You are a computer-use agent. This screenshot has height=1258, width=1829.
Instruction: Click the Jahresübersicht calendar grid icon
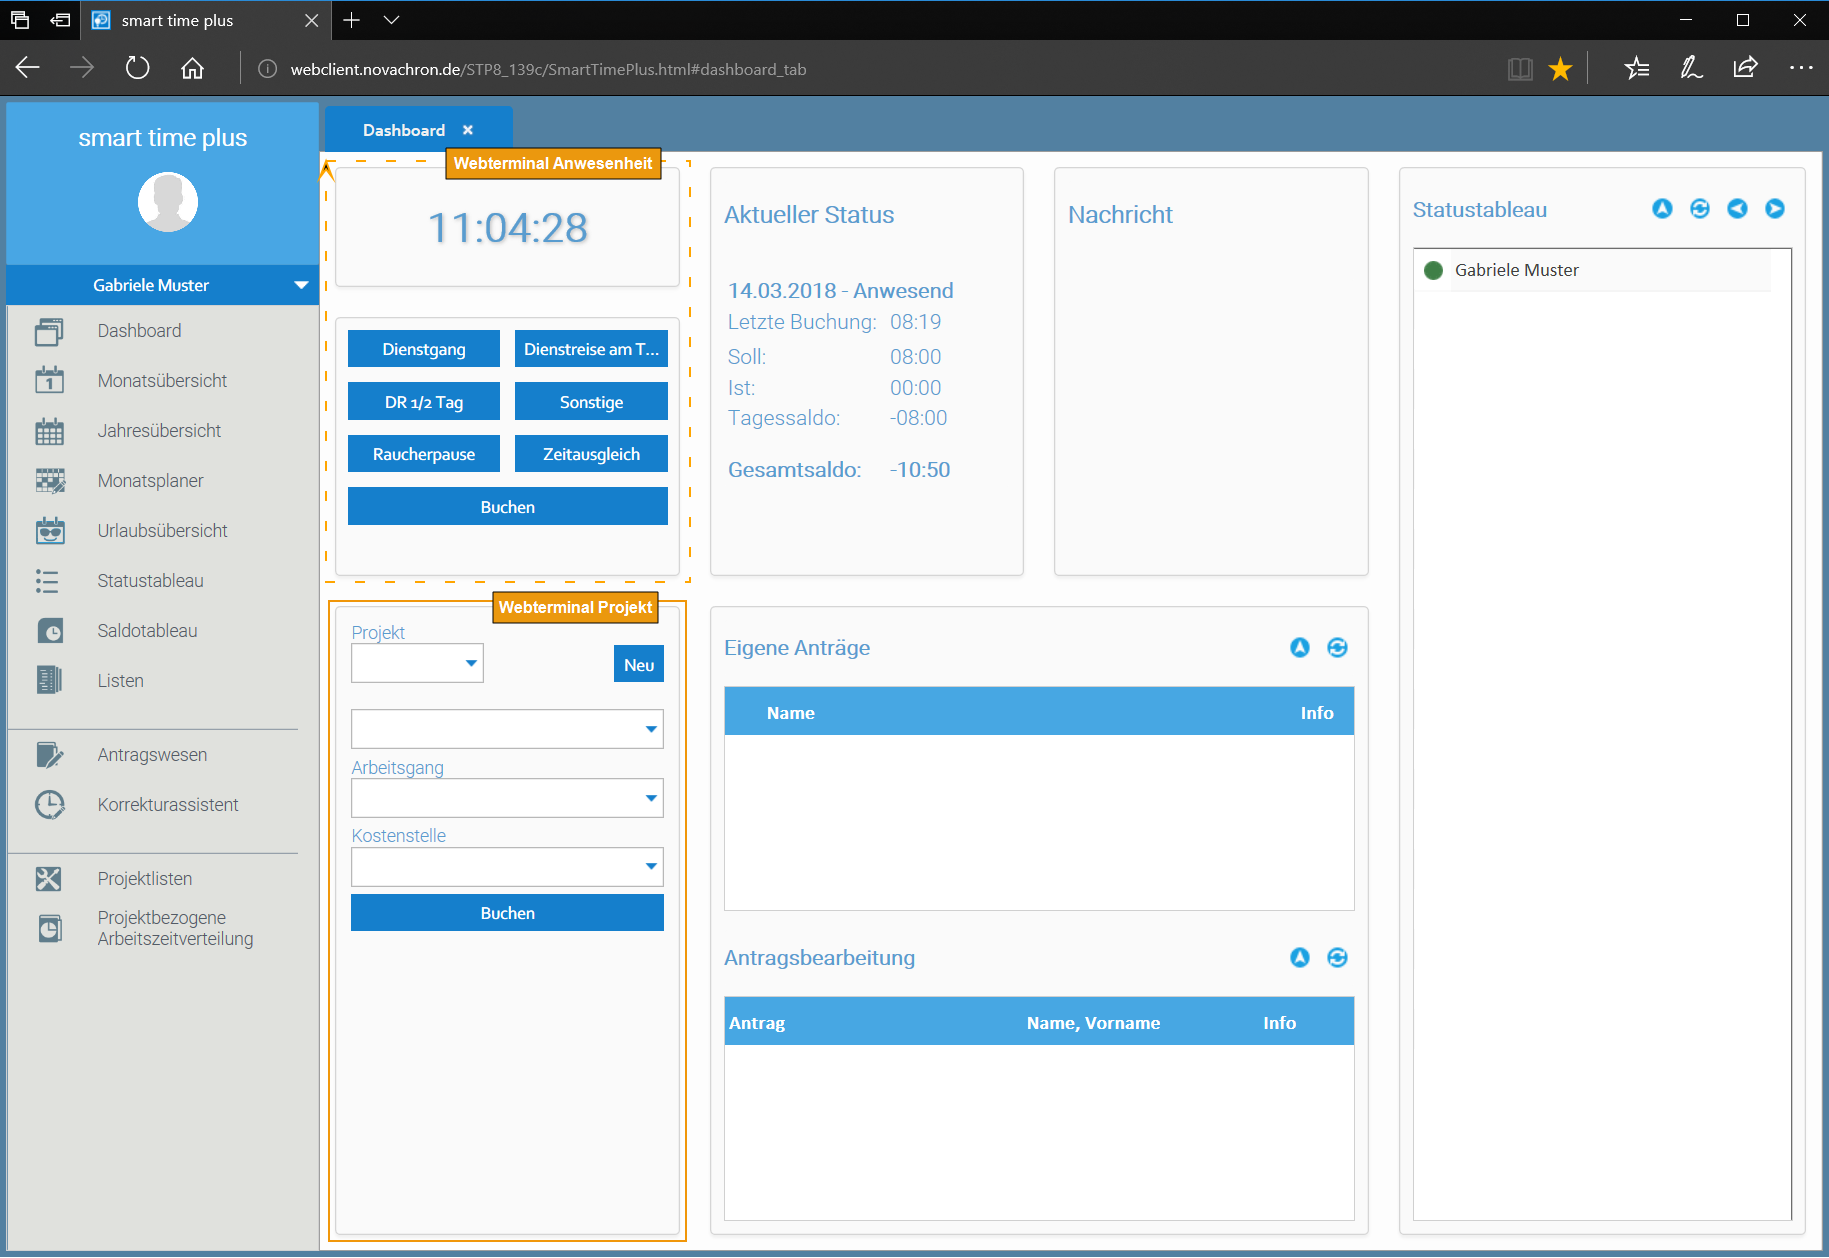click(49, 431)
